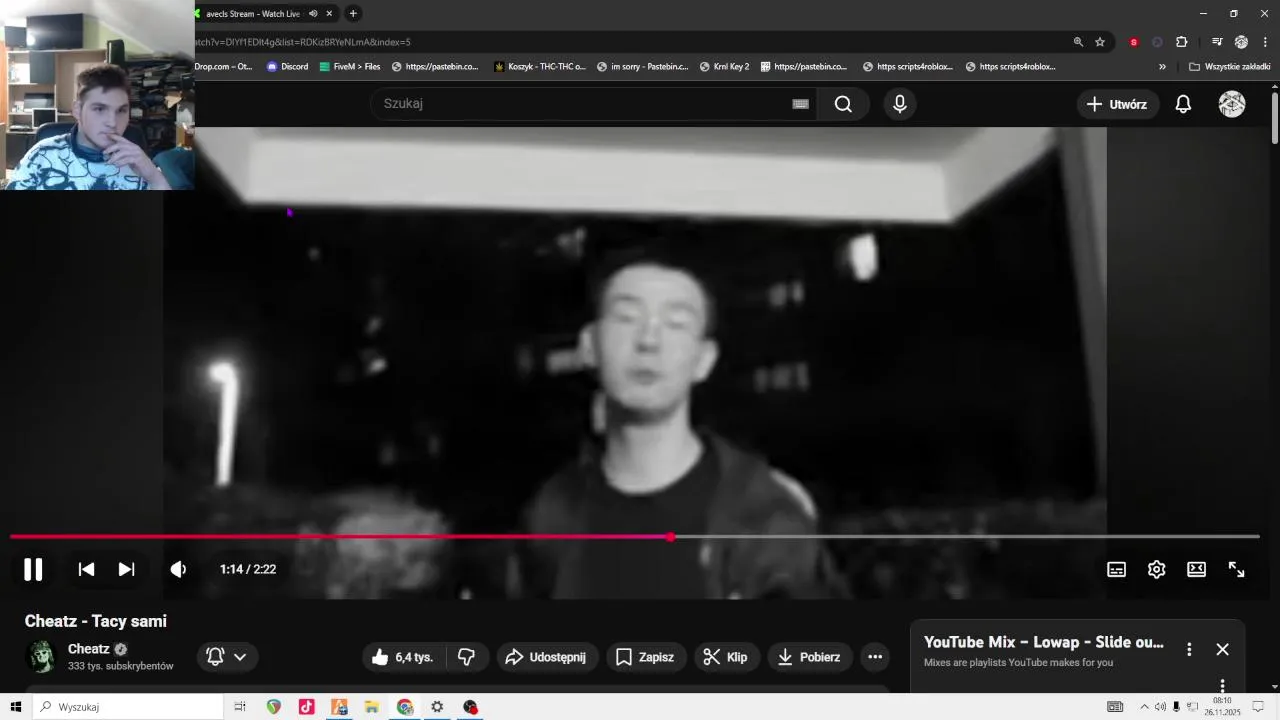1280x720 pixels.
Task: Open the Chrome profile avatar
Action: point(1241,42)
